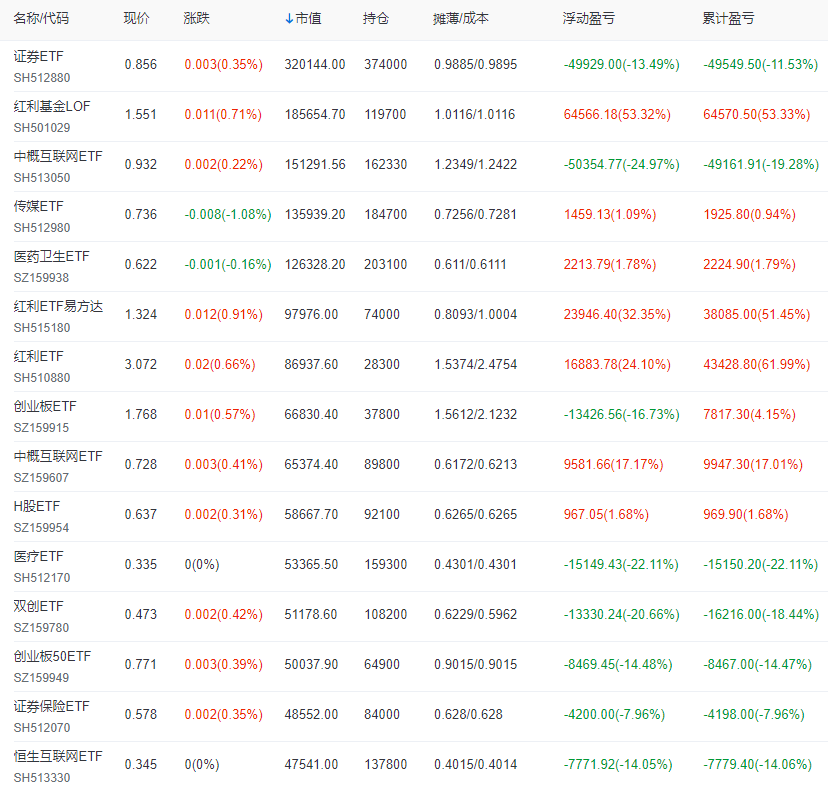Viewport: 828px width, 788px height.
Task: Select floating loss -13426.56(-16.73%)
Action: tap(622, 415)
